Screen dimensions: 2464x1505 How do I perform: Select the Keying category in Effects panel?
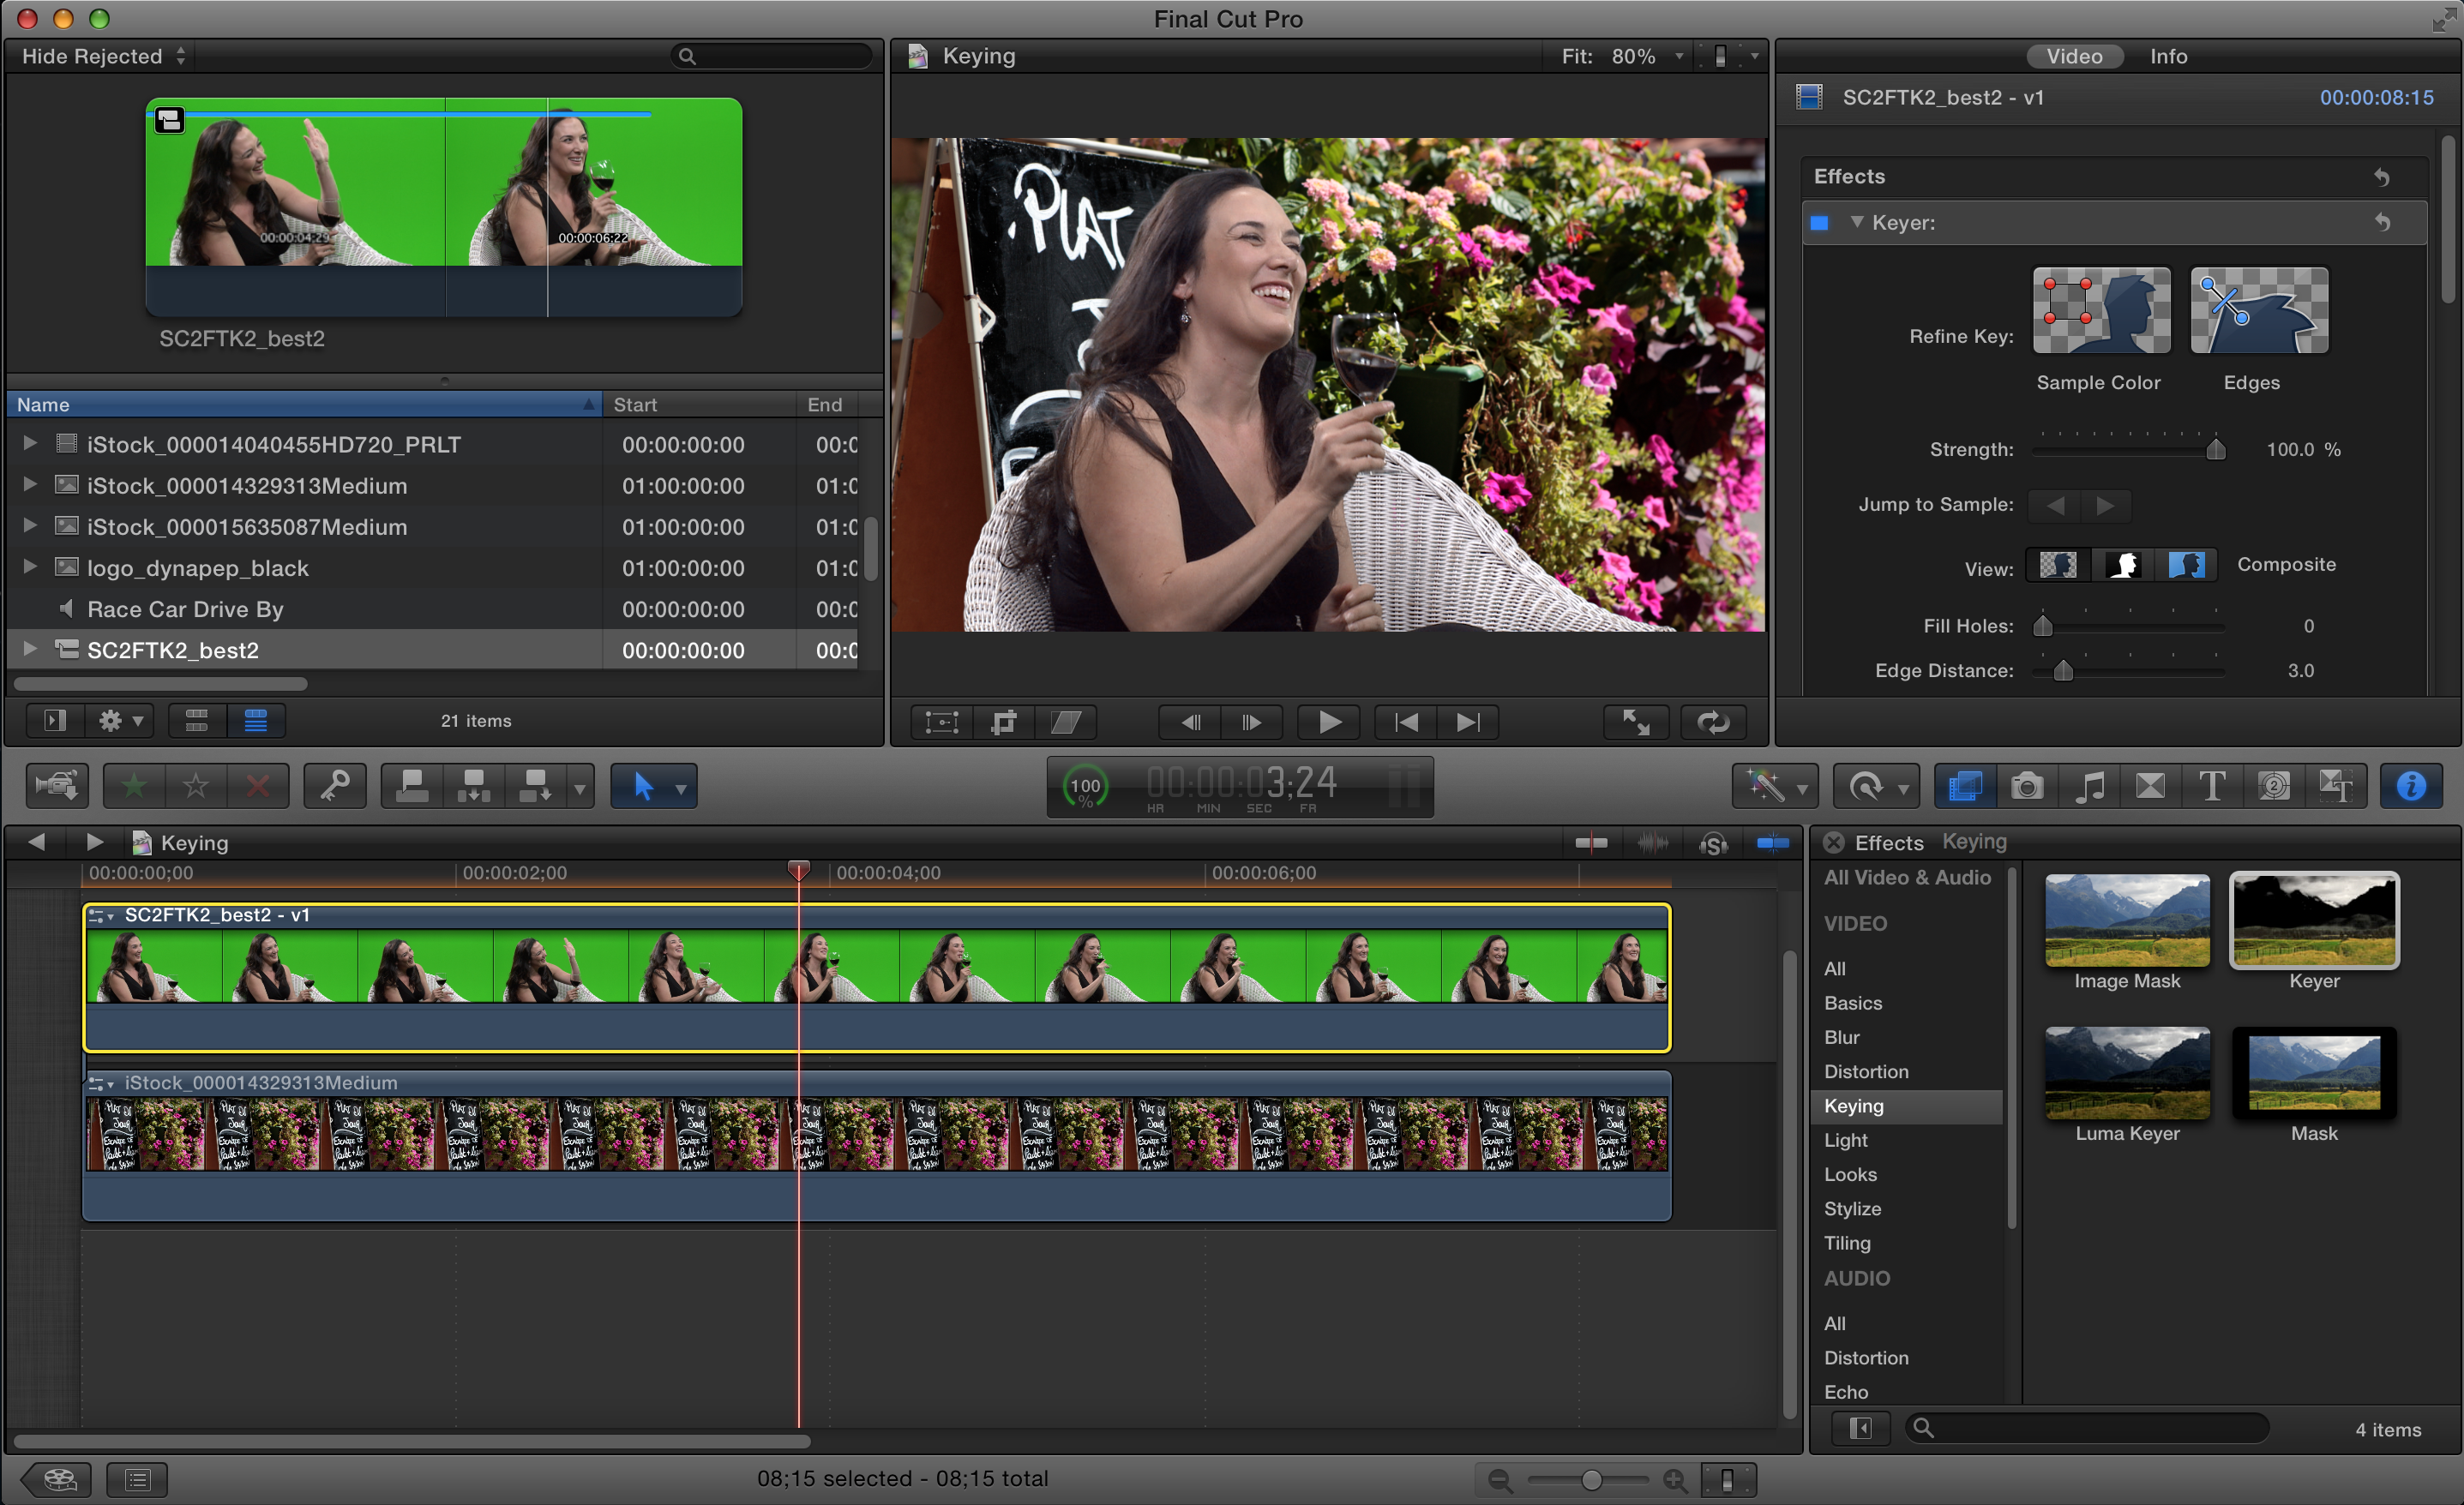tap(1855, 1106)
